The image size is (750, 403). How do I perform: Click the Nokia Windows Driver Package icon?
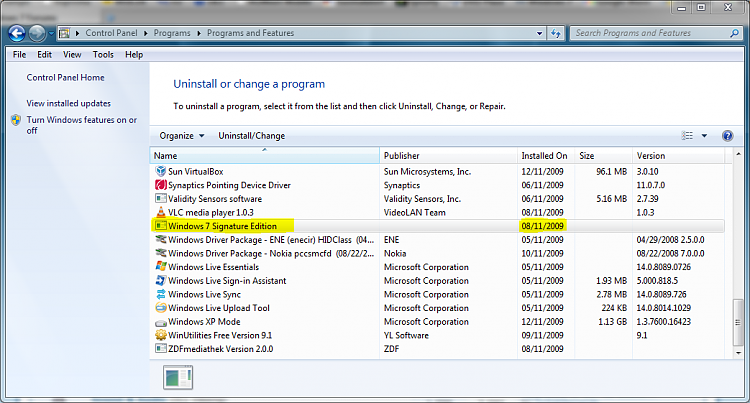pyautogui.click(x=161, y=253)
